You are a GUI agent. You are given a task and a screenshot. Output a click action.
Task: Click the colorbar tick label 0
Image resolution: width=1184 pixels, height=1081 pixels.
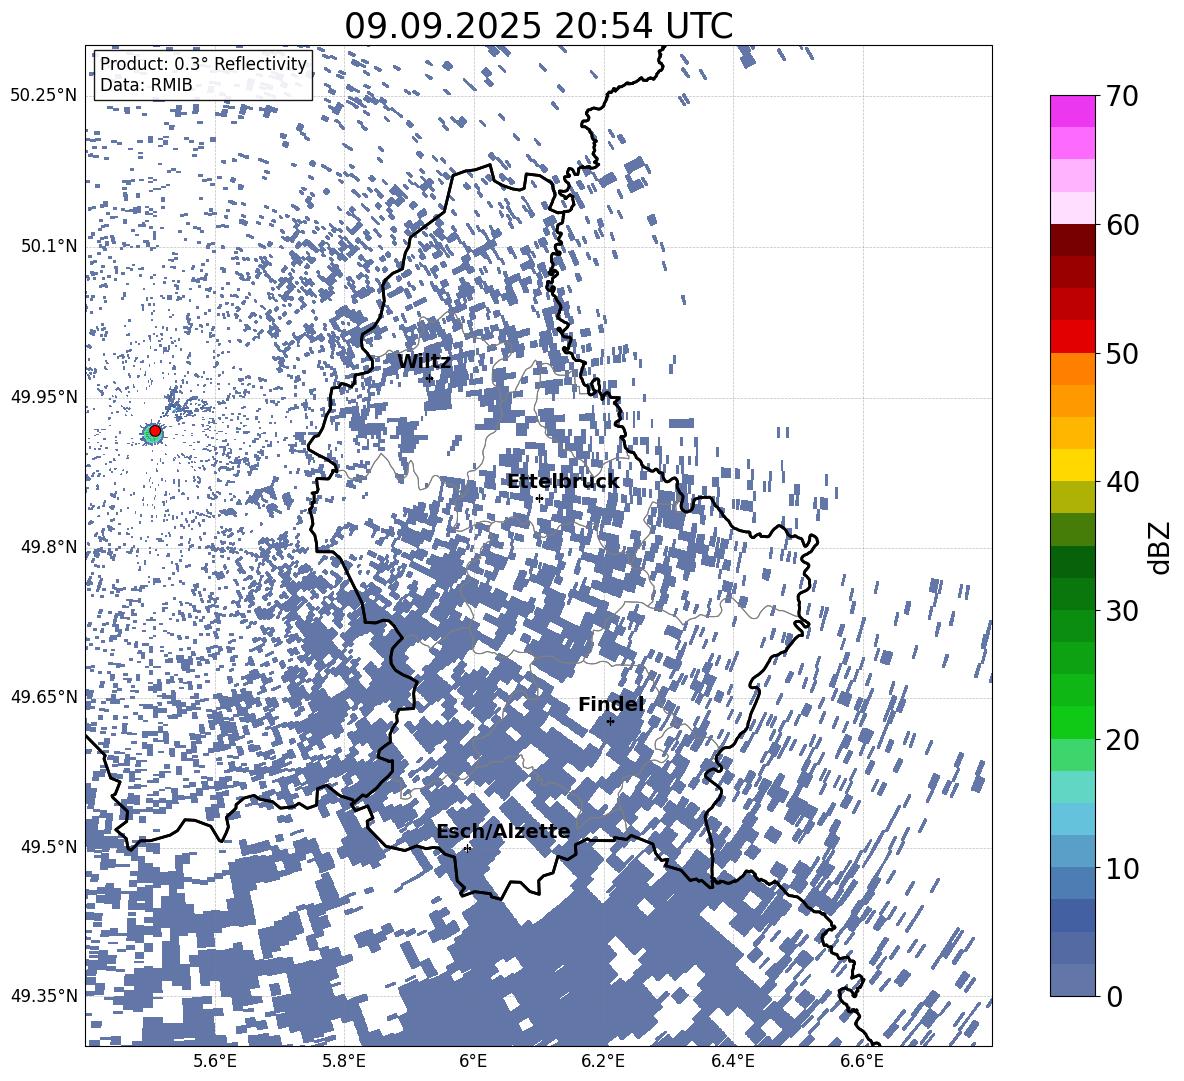[x=1114, y=996]
